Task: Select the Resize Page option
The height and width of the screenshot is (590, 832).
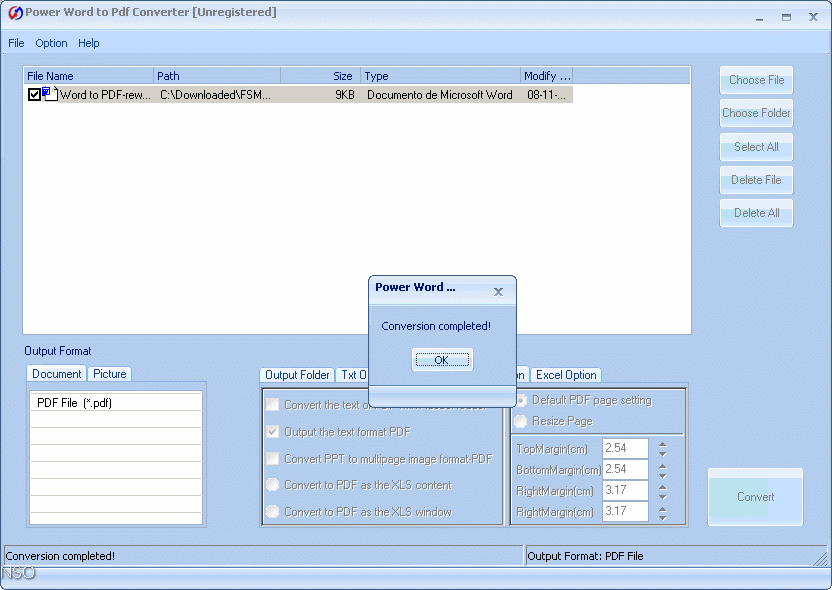Action: 522,419
